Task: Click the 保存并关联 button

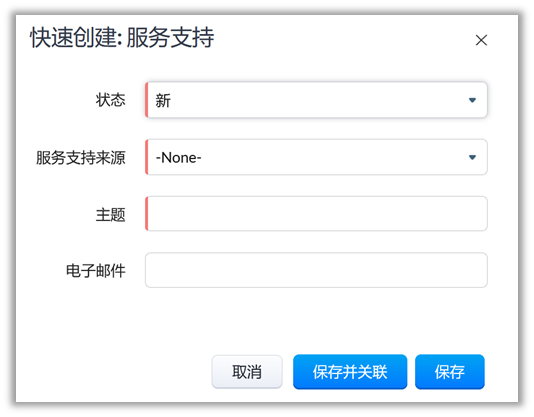Action: tap(350, 372)
